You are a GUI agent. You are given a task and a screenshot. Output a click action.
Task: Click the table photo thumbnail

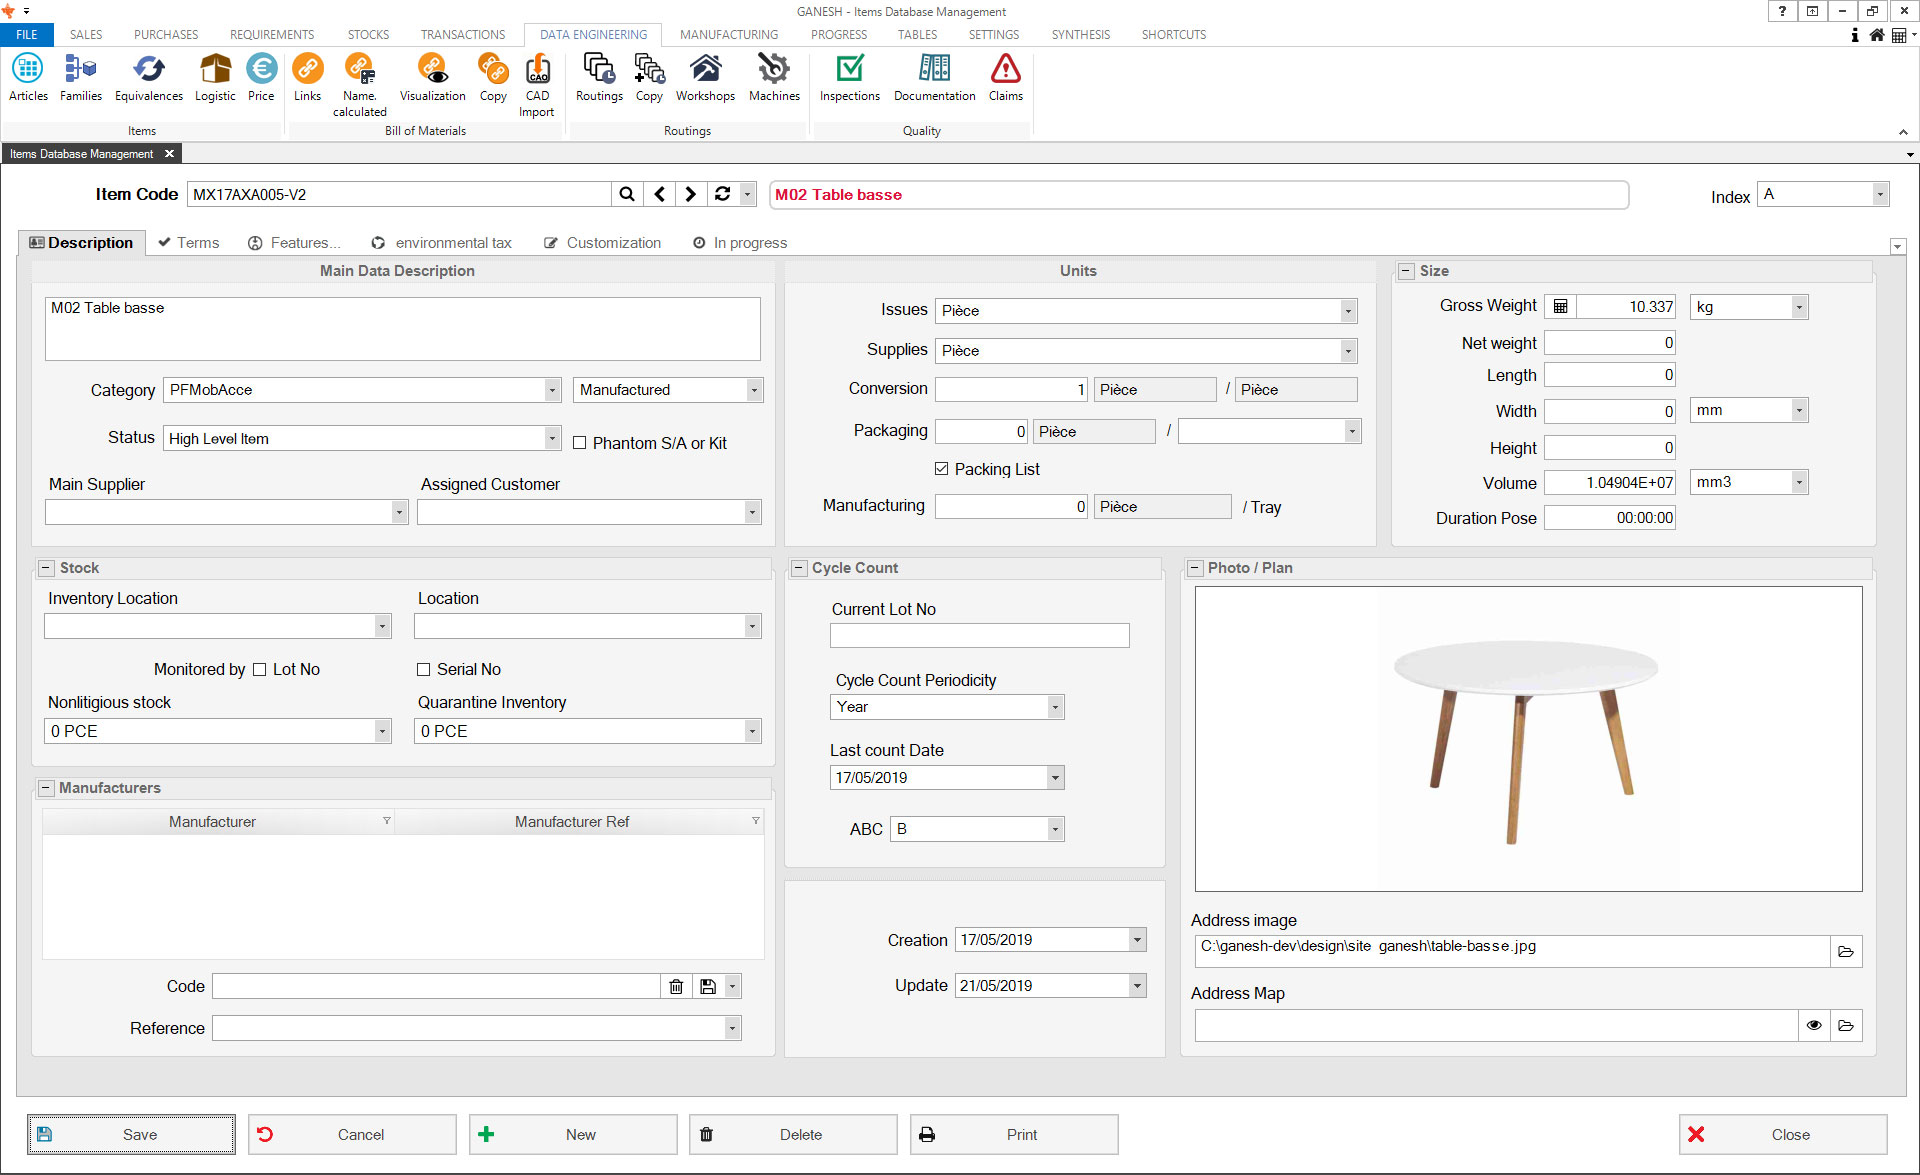coord(1527,738)
